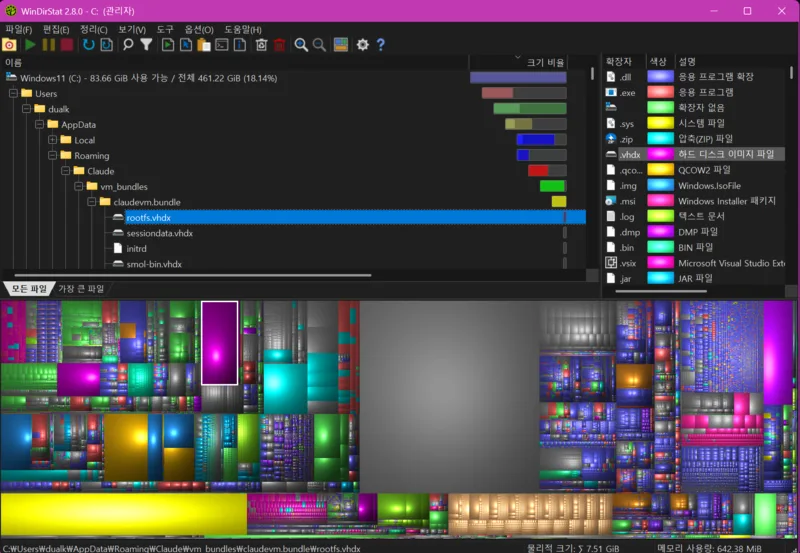This screenshot has width=800, height=553.
Task: Click the .exe red color swatch
Action: (x=660, y=92)
